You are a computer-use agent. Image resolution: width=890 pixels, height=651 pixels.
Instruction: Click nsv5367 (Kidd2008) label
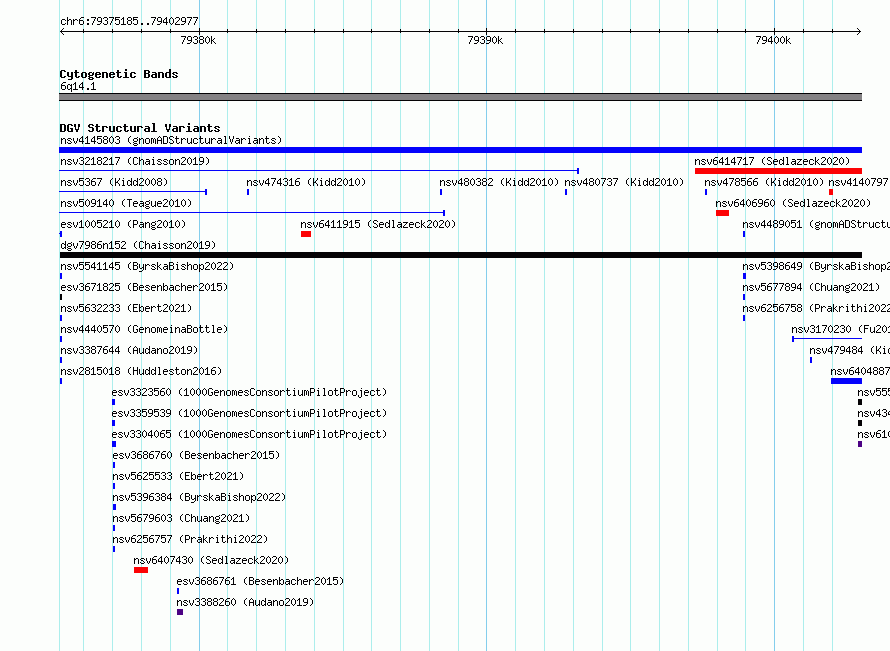click(114, 182)
